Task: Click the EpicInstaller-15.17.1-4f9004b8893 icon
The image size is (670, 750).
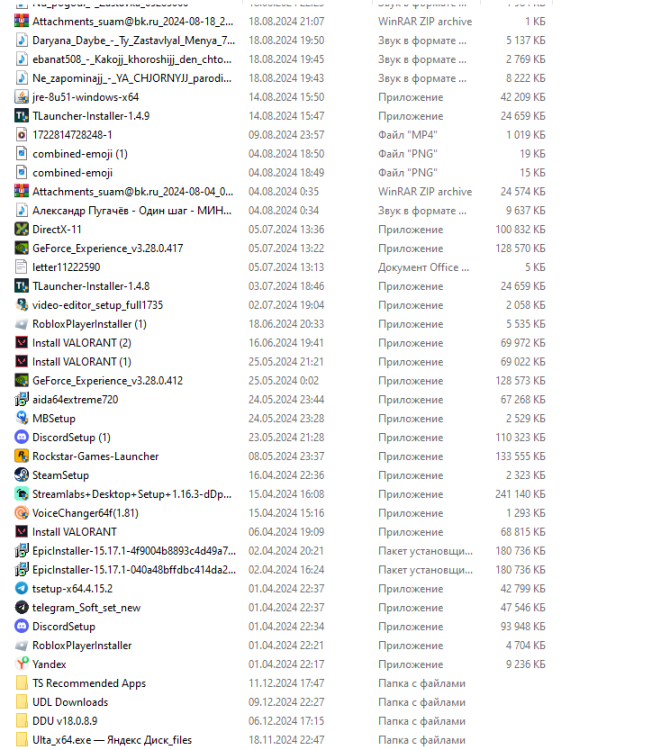Action: click(21, 551)
